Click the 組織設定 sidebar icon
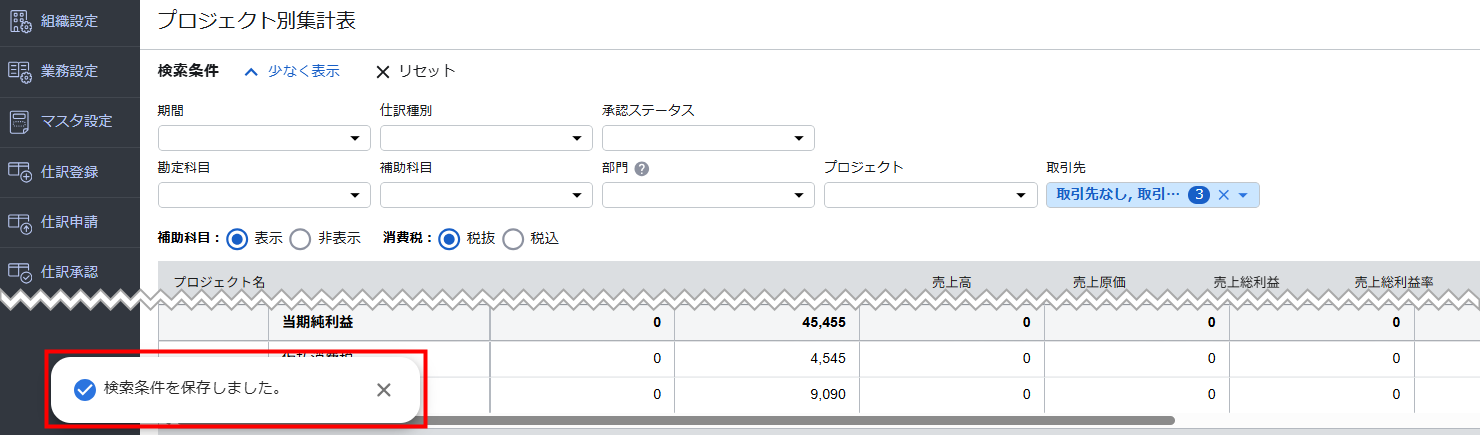The image size is (1480, 435). 20,21
